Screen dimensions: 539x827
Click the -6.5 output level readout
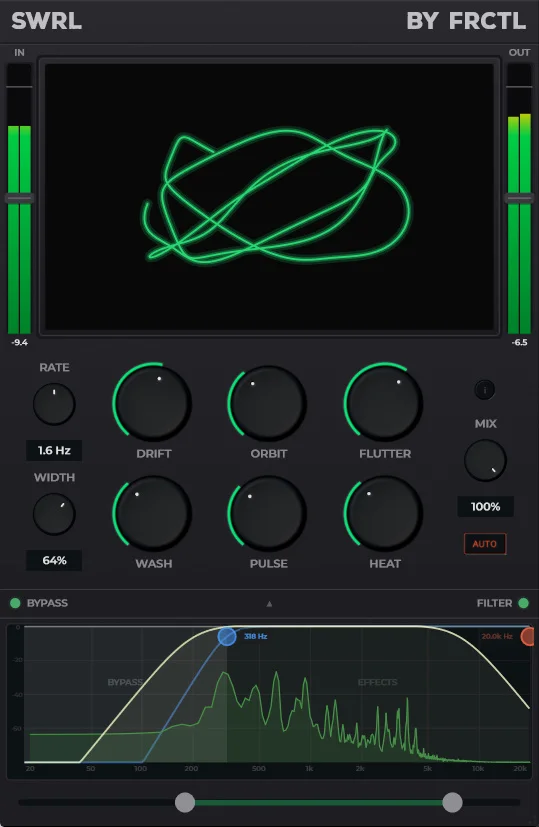(519, 342)
